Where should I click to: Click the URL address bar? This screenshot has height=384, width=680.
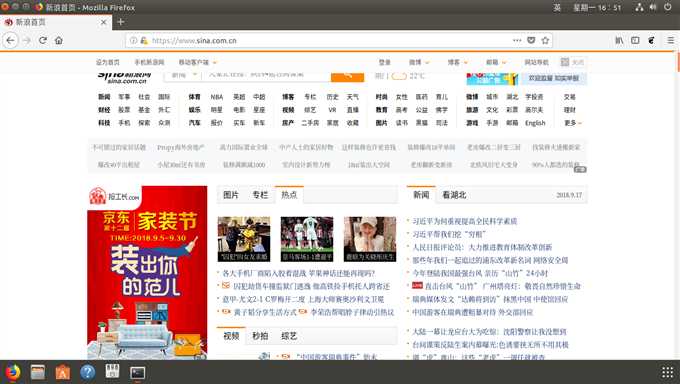[x=330, y=40]
